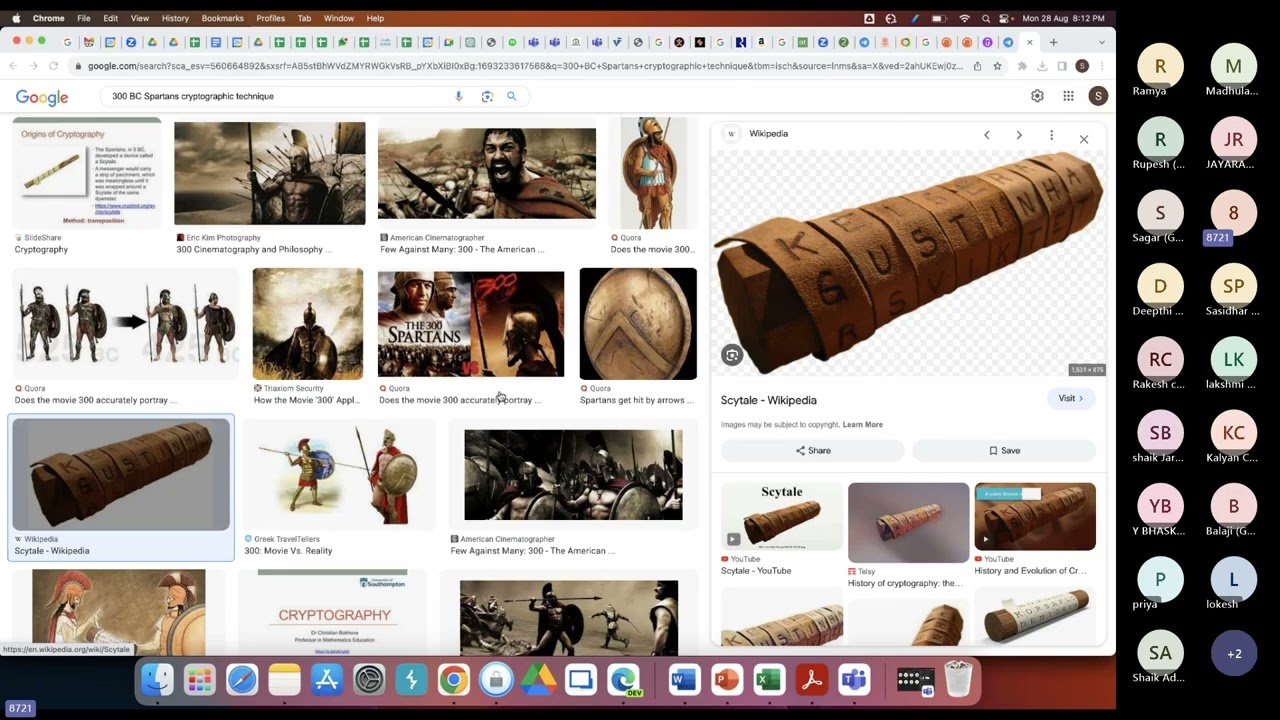Viewport: 1280px width, 720px height.
Task: Open the Learn More copyright link
Action: (862, 425)
